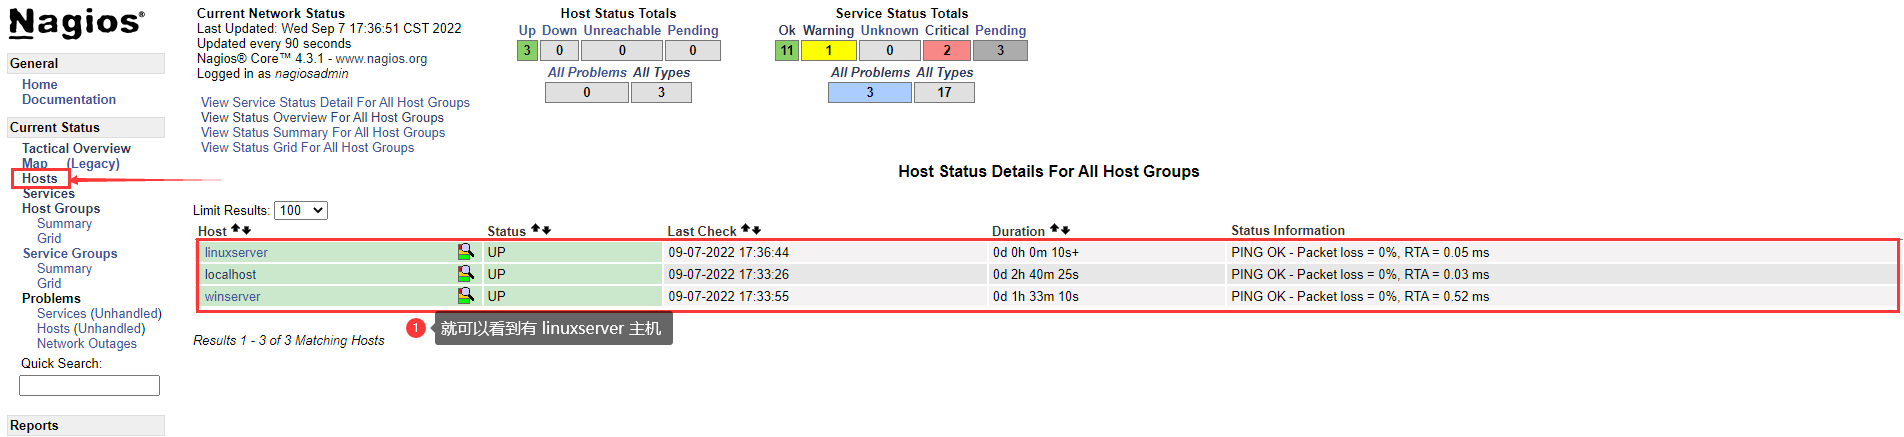Open Grid under Host Groups
Viewport: 1904px width, 437px height.
tap(49, 238)
